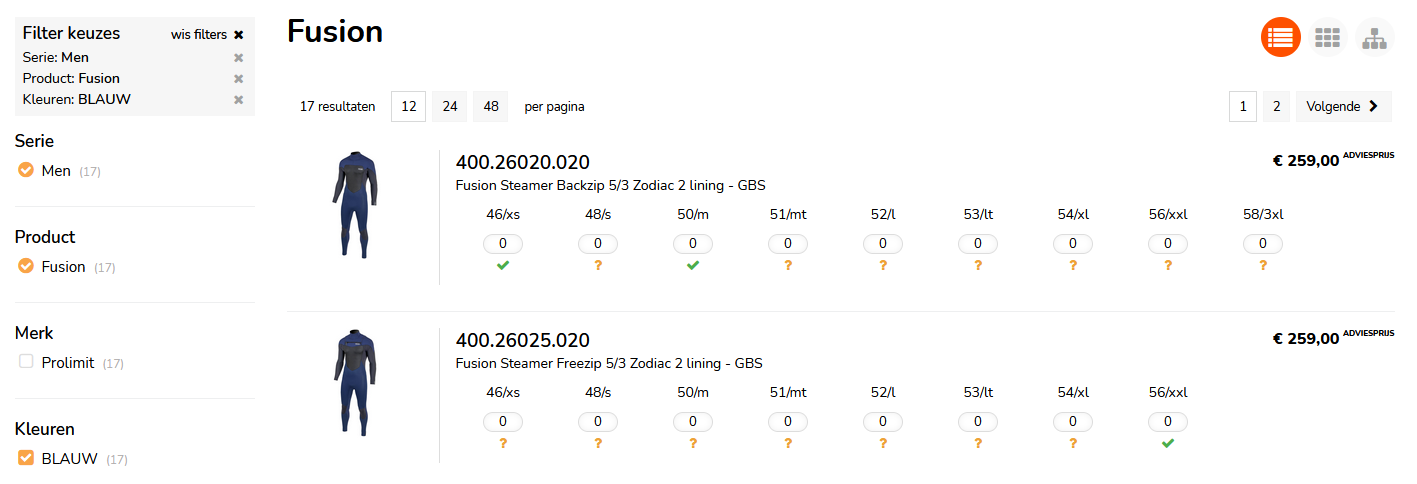The image size is (1417, 484).
Task: Remove the Serie: Men filter
Action: (x=238, y=58)
